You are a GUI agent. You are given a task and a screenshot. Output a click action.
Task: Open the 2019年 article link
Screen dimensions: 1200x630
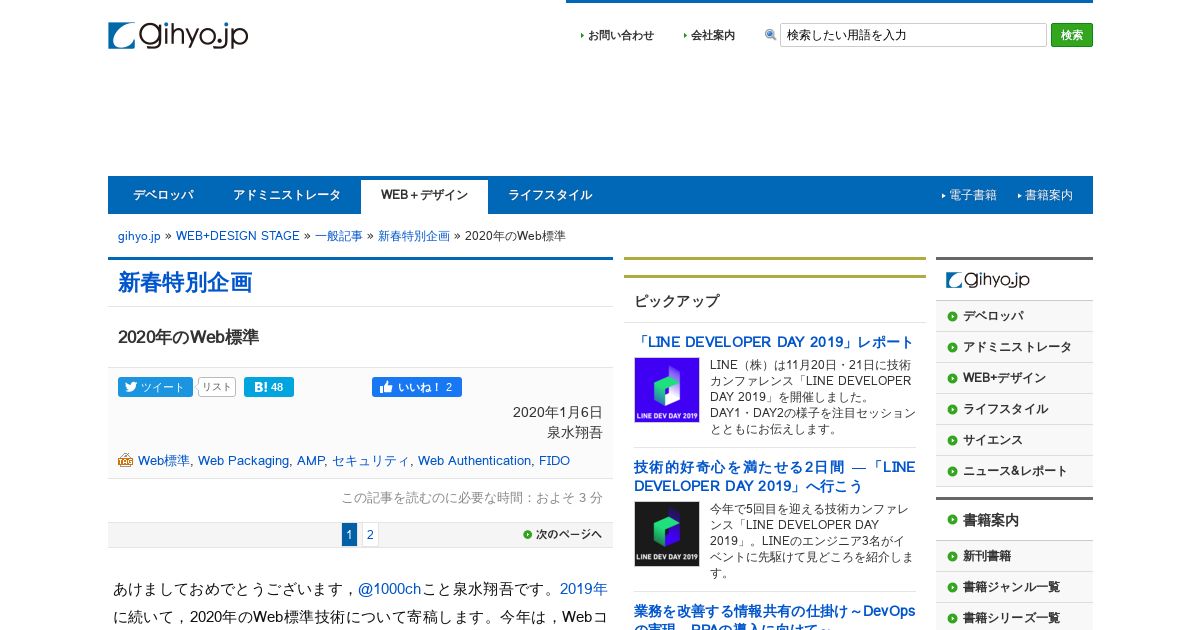tap(584, 589)
